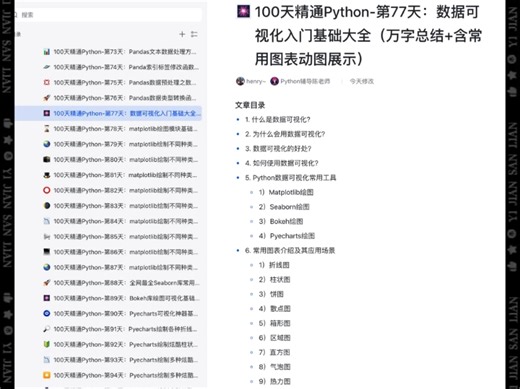Jump to 4. 如何使用数据可视化?
The height and width of the screenshot is (389, 520).
coord(282,163)
